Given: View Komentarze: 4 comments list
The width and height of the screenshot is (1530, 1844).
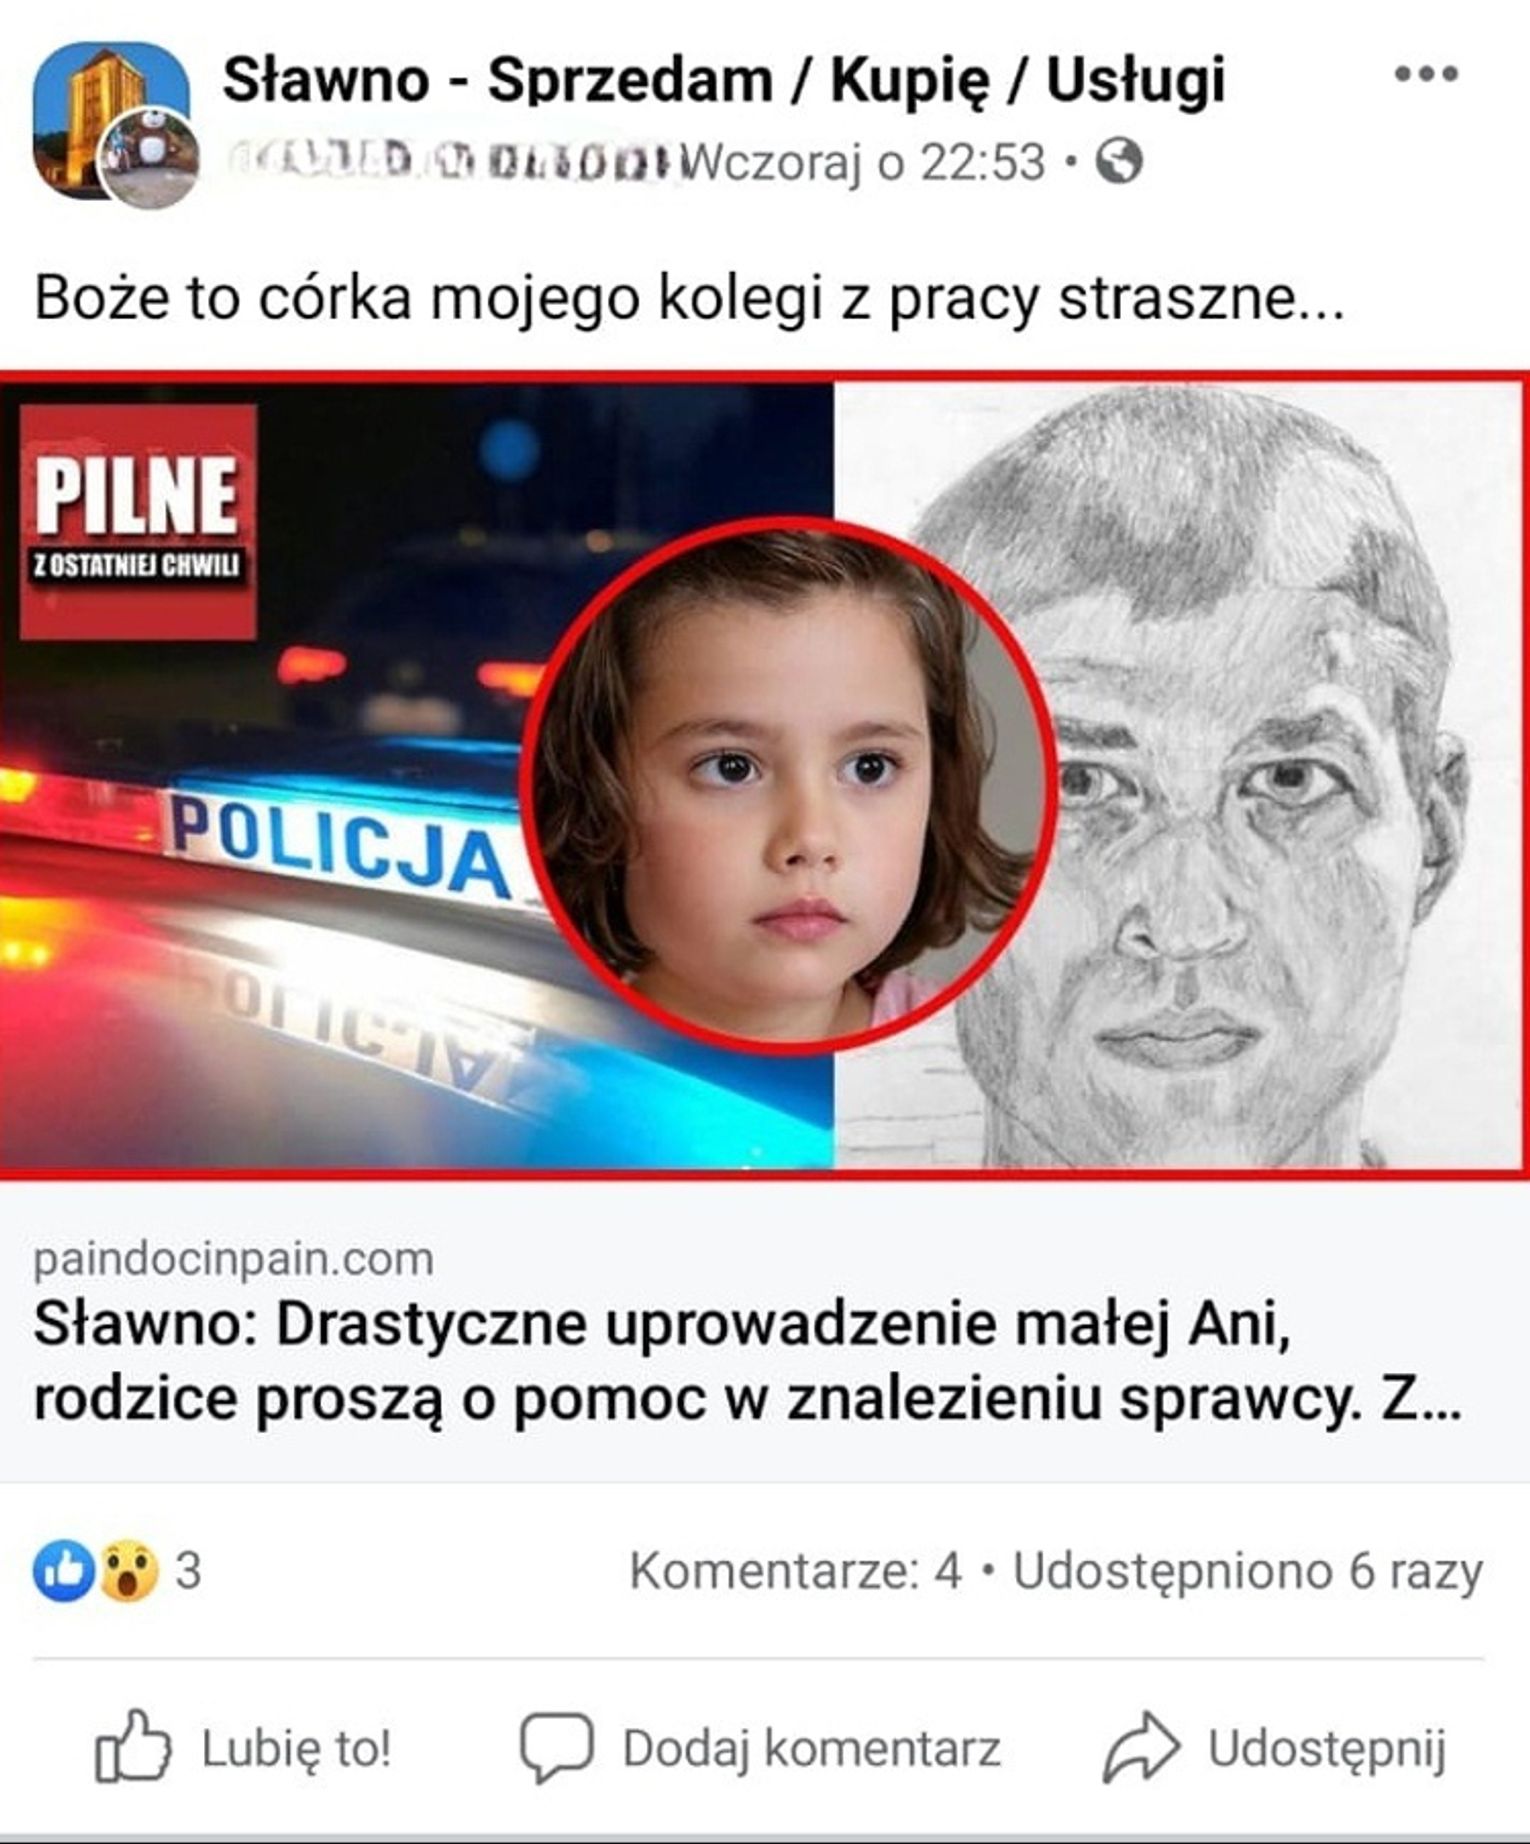Looking at the screenshot, I should click(x=795, y=1571).
